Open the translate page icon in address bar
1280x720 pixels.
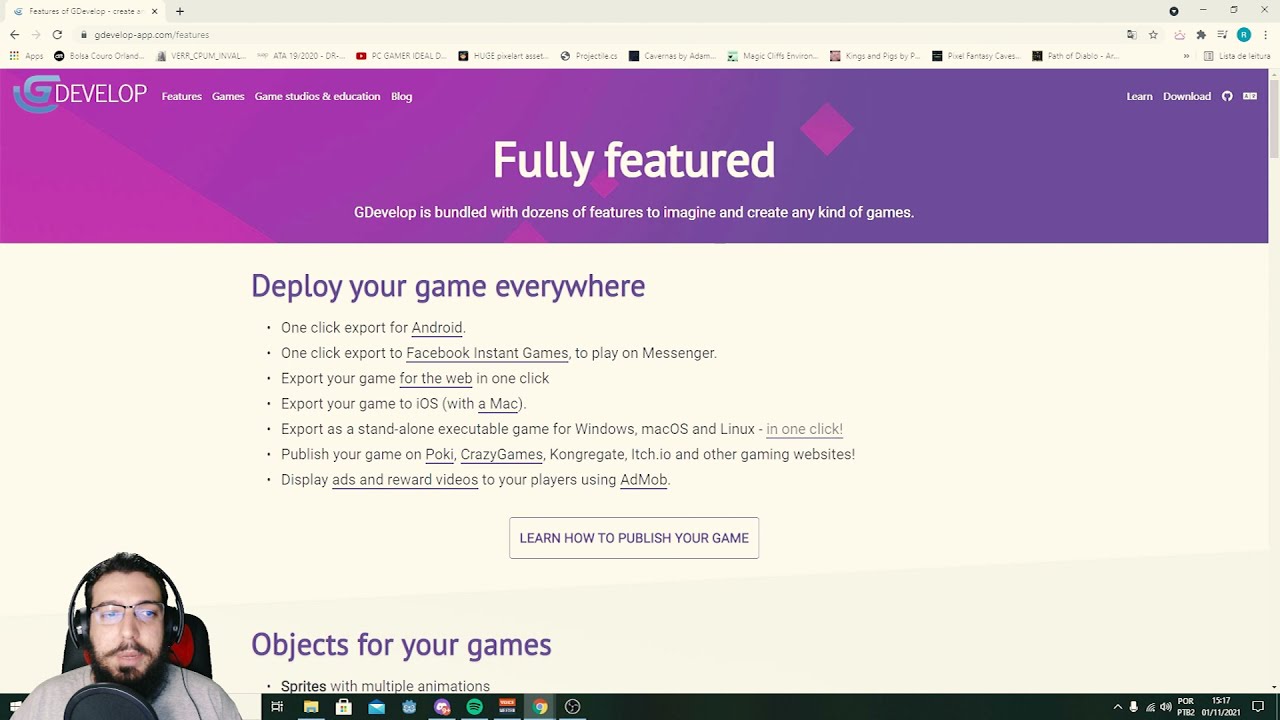1131,34
